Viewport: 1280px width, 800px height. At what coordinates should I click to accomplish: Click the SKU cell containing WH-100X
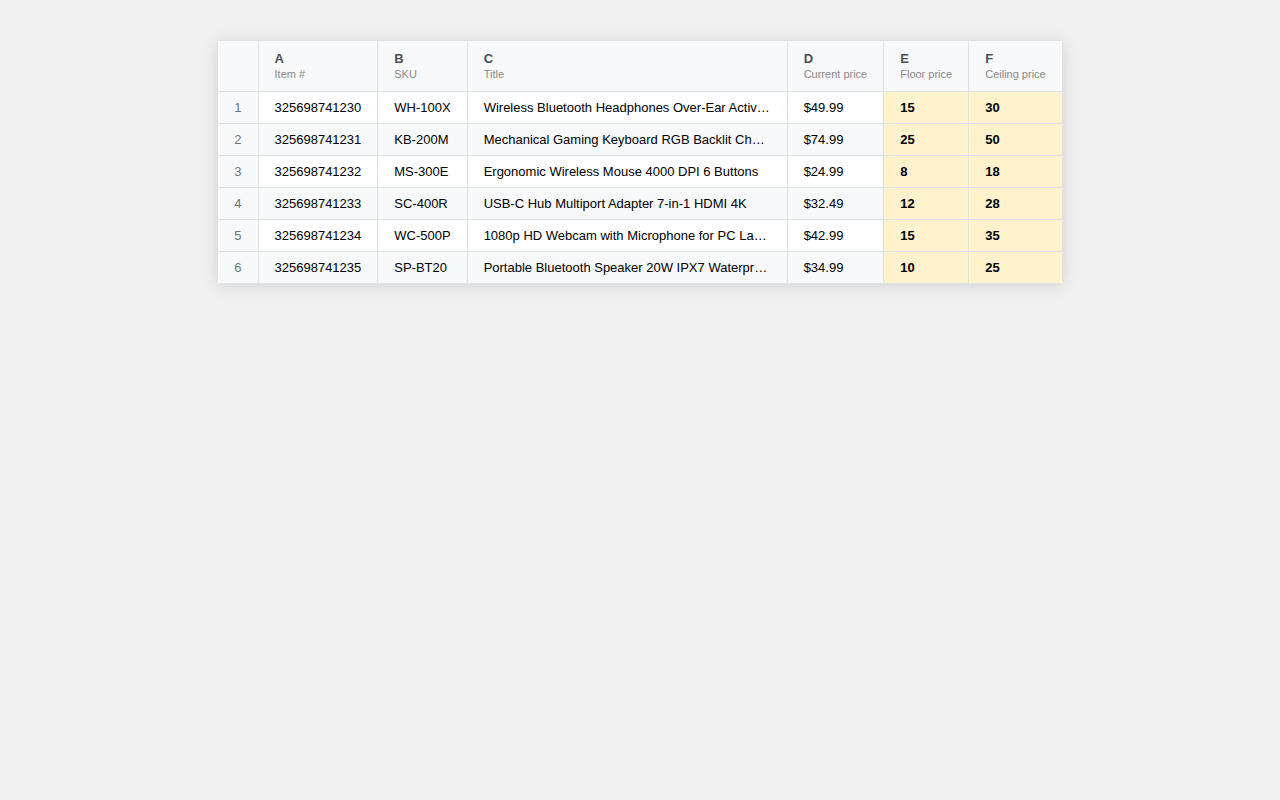pyautogui.click(x=421, y=107)
